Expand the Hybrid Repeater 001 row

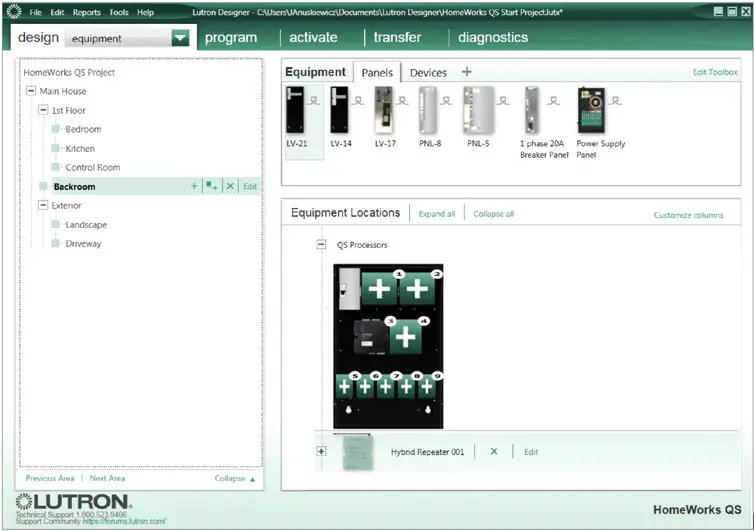coord(321,451)
